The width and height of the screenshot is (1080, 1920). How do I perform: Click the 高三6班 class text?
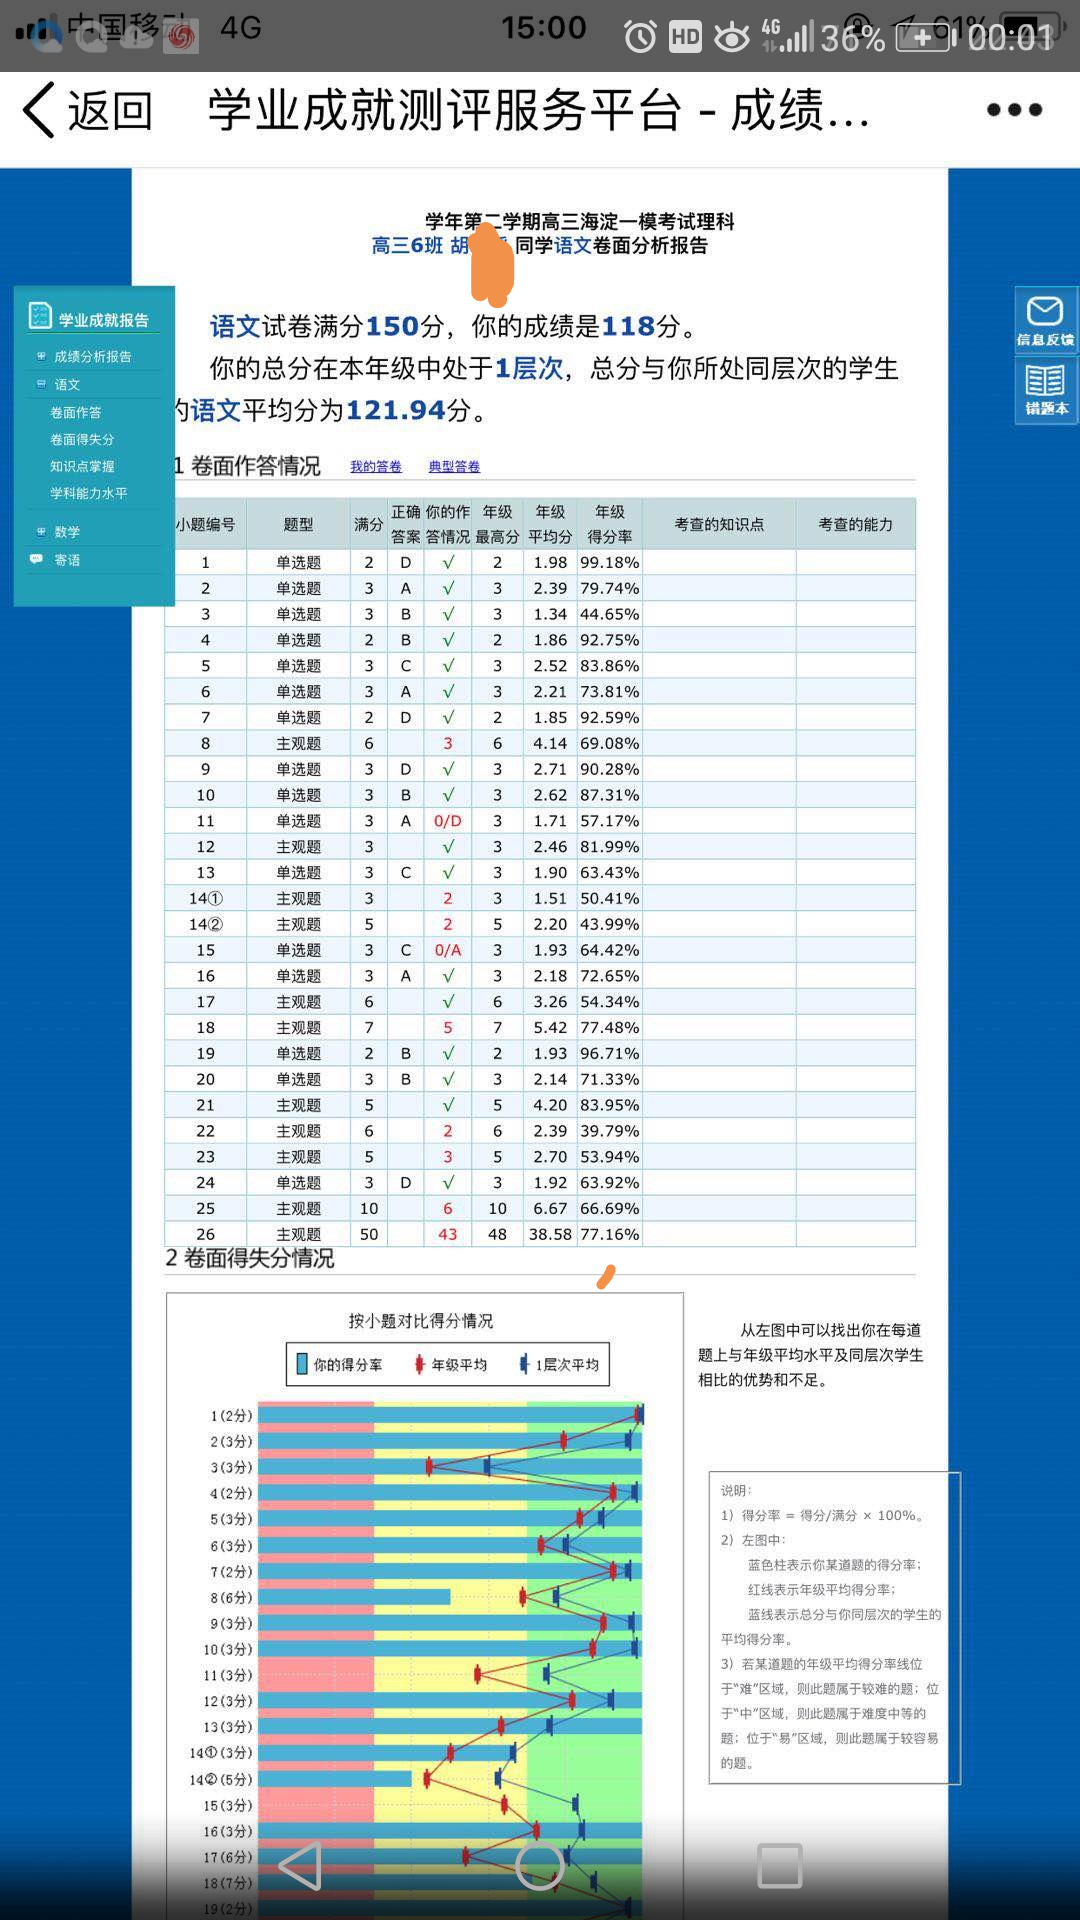coord(407,246)
